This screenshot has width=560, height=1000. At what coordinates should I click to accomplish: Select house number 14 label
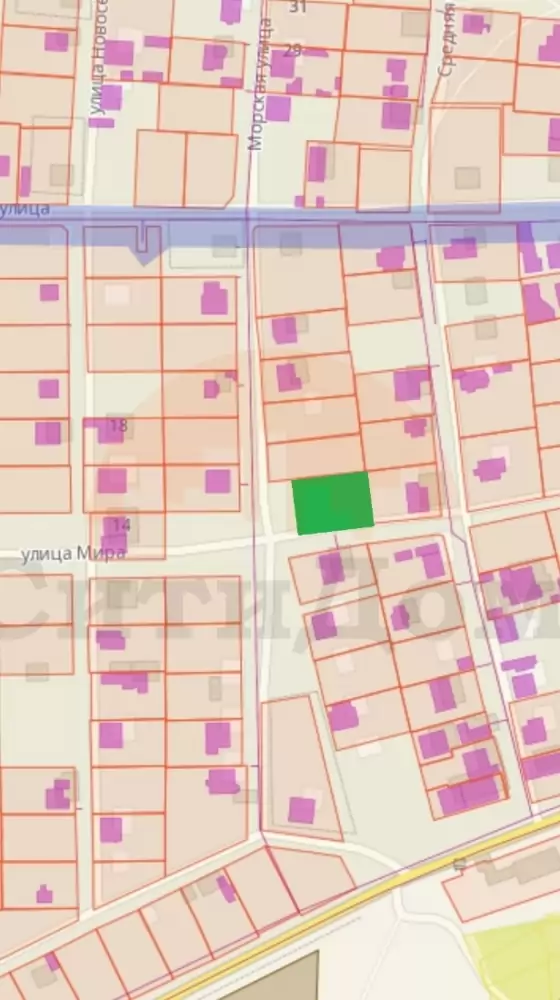click(x=122, y=526)
